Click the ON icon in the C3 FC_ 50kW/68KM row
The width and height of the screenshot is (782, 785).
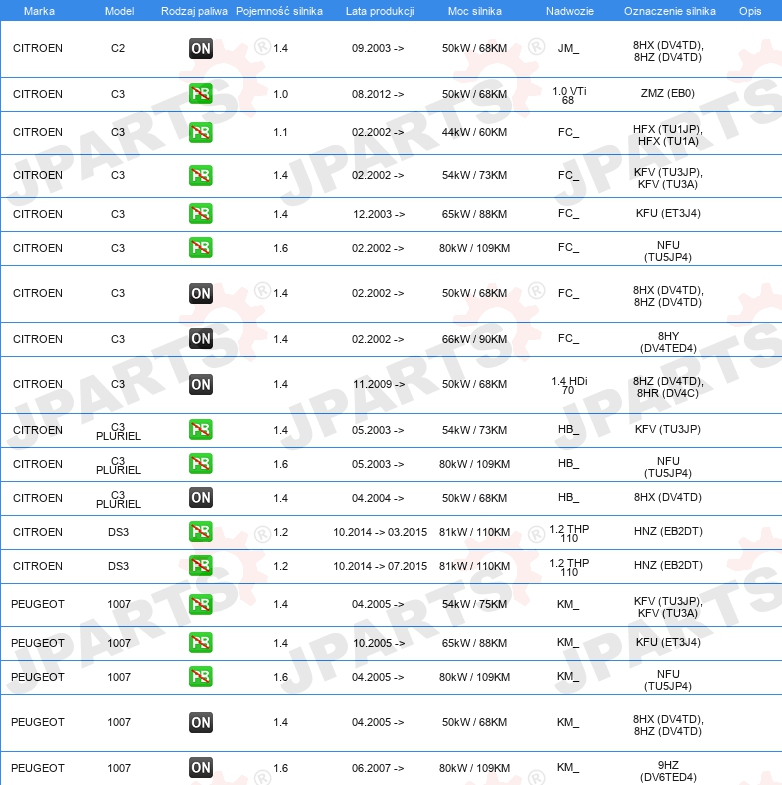click(x=201, y=293)
